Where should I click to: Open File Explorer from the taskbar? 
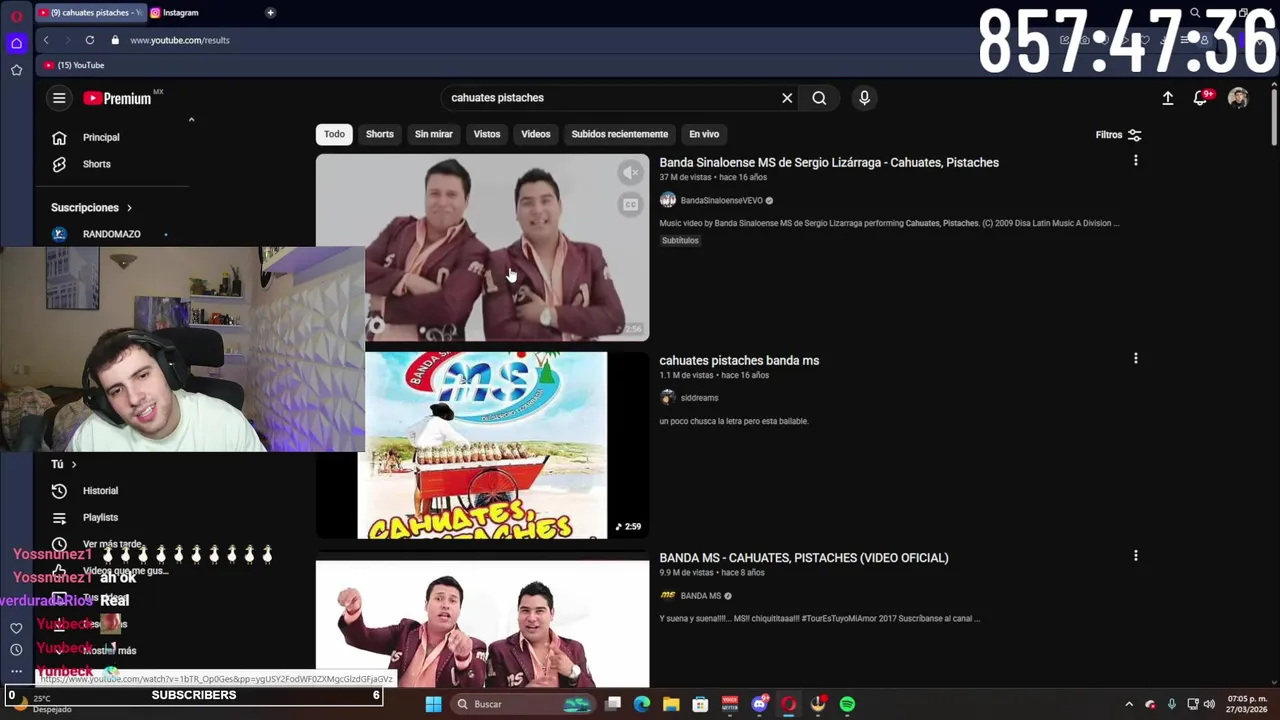pyautogui.click(x=671, y=704)
